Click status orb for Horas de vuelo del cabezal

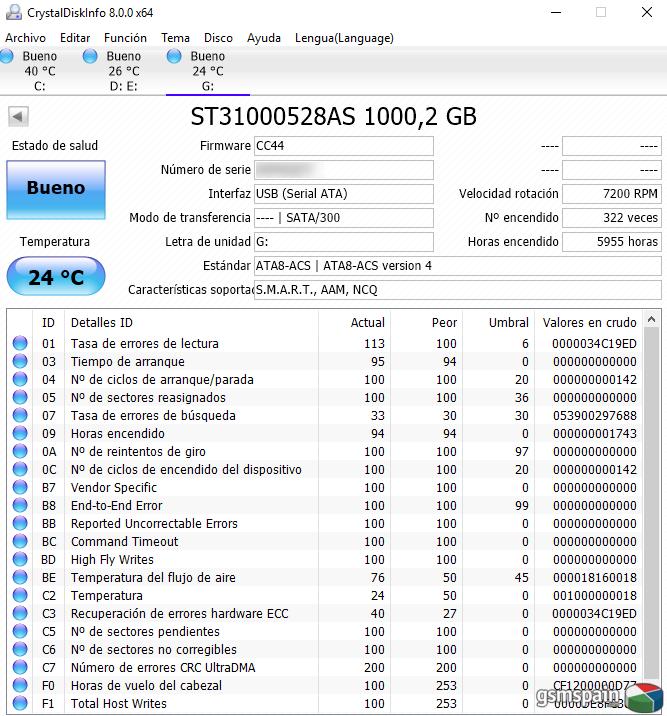20,685
